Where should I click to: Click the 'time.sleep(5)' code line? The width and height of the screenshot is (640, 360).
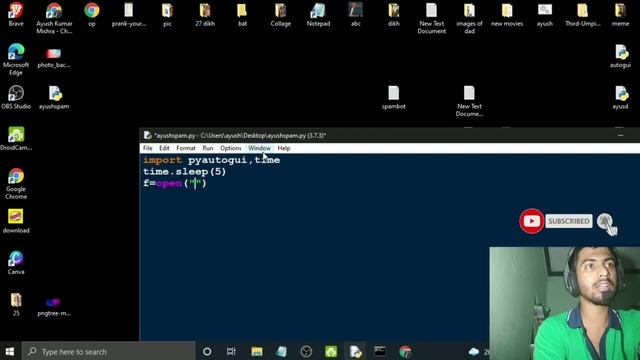click(184, 171)
